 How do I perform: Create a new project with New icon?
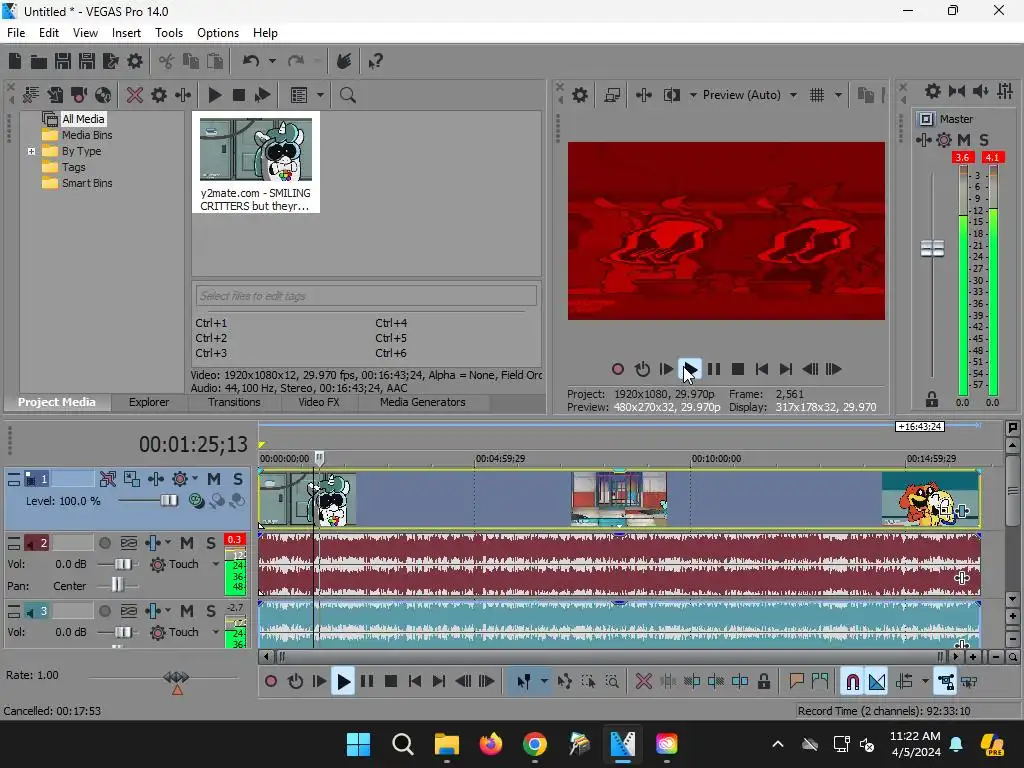[15, 61]
